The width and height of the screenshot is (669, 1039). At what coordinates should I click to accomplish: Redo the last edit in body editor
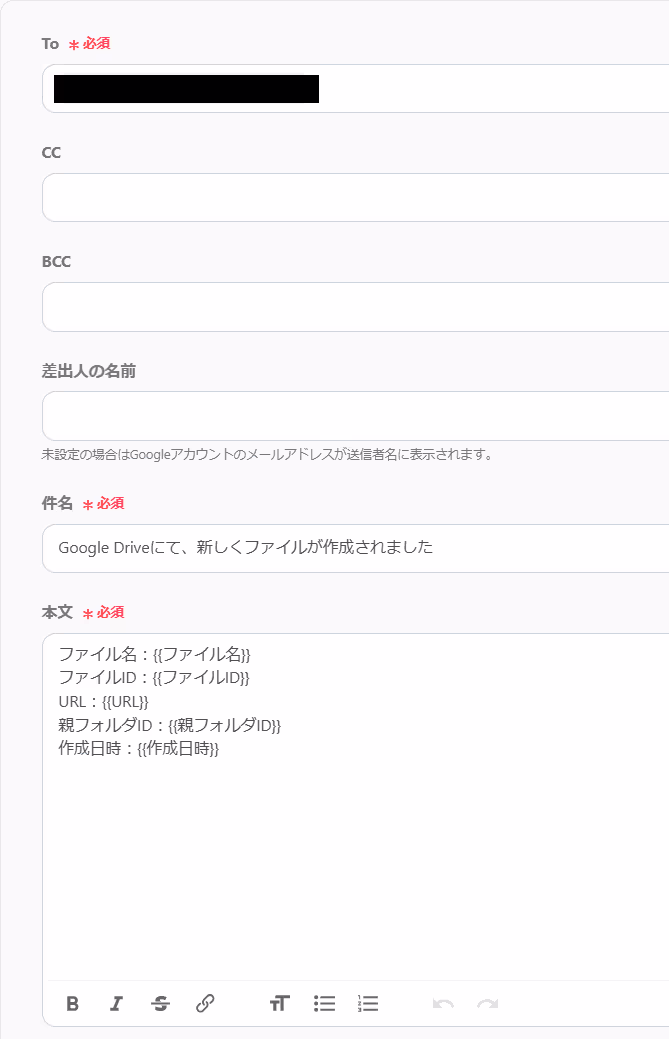(488, 1003)
